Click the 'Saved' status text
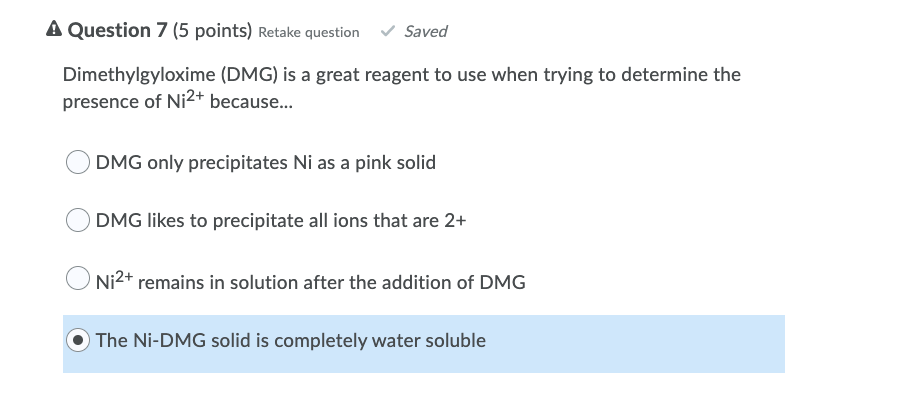 click(425, 32)
